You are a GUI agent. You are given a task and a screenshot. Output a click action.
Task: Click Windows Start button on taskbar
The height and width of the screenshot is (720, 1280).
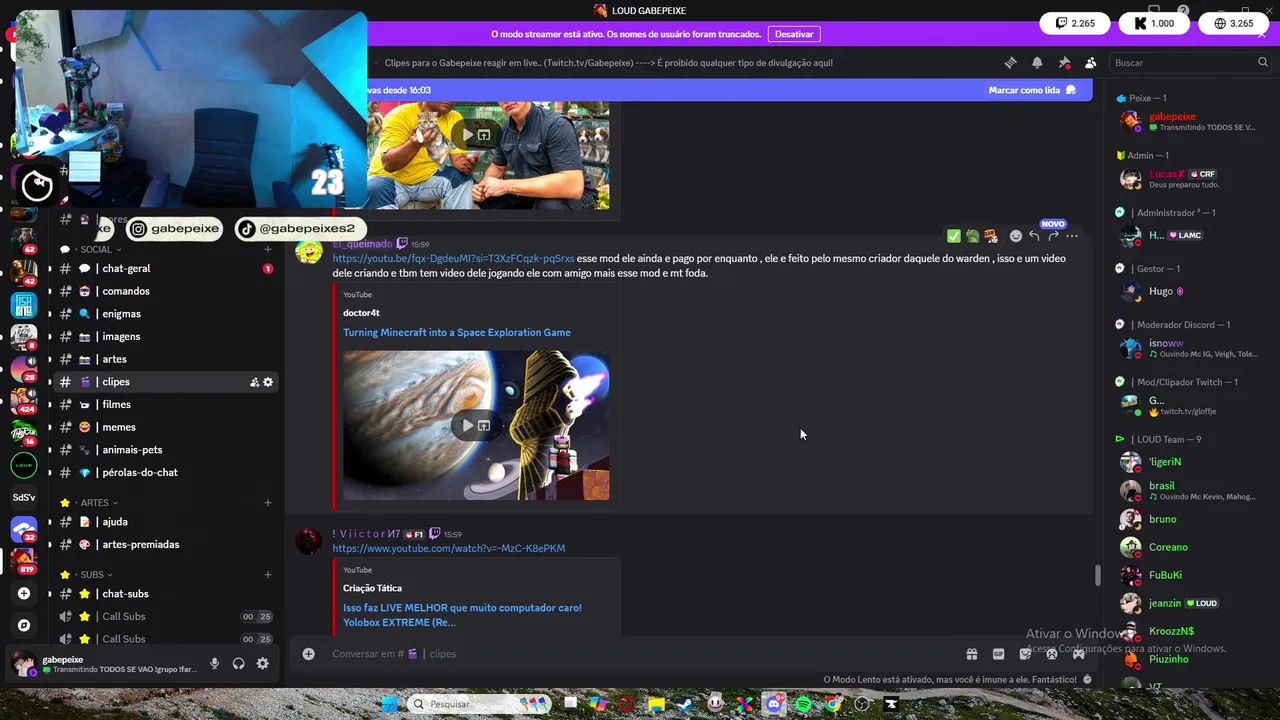(389, 704)
